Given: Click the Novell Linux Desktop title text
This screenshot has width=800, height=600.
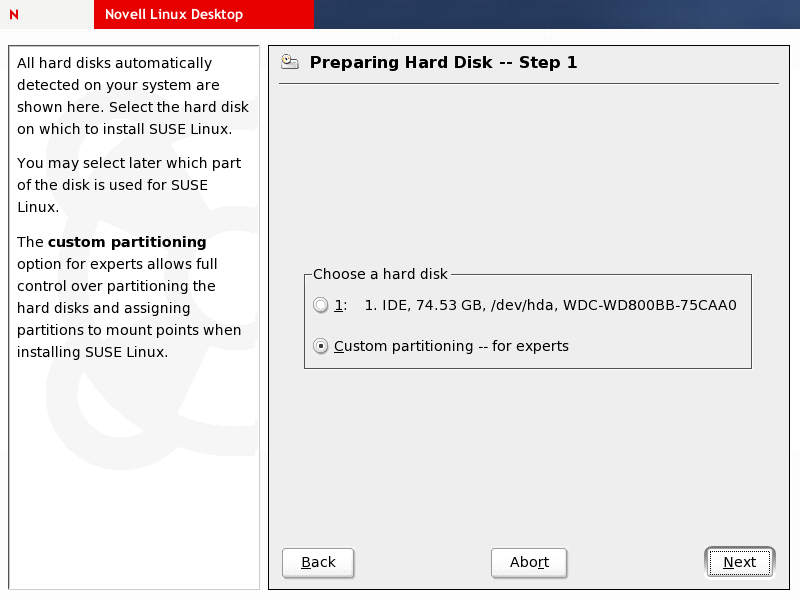Looking at the screenshot, I should click(174, 14).
